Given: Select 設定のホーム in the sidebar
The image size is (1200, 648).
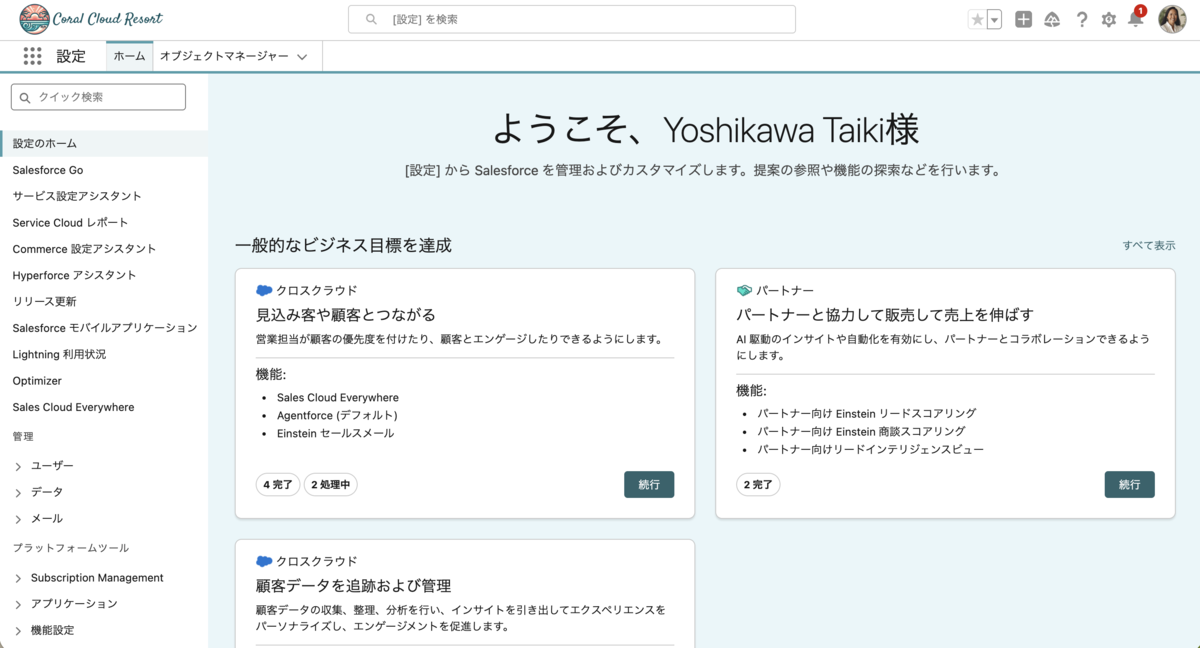Looking at the screenshot, I should [104, 143].
